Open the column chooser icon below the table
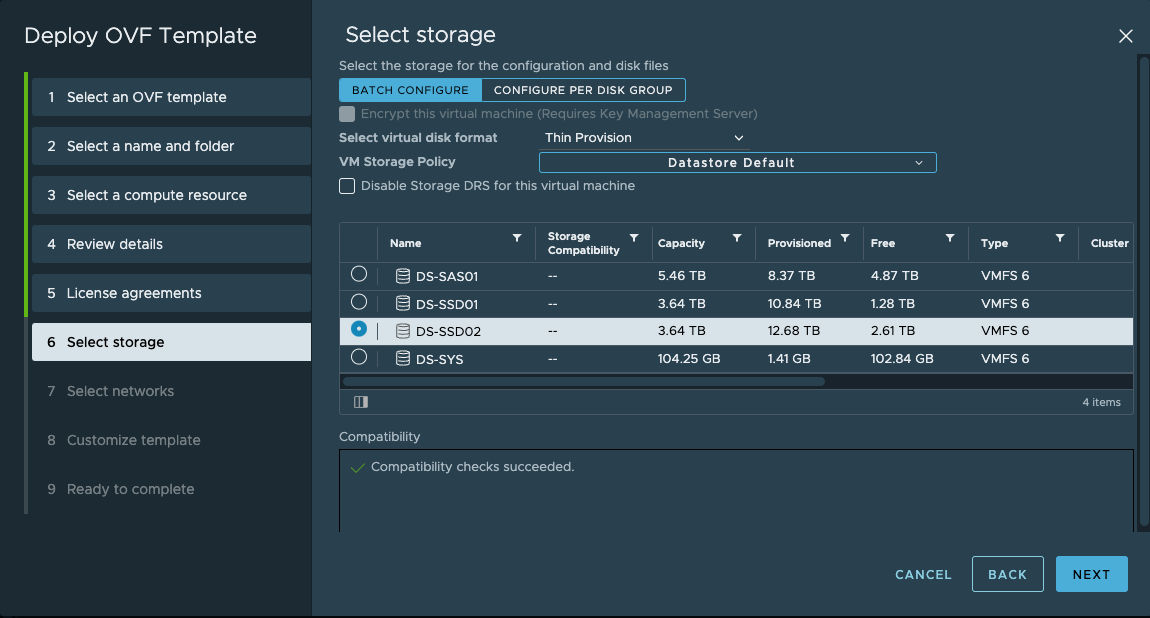 click(x=361, y=402)
